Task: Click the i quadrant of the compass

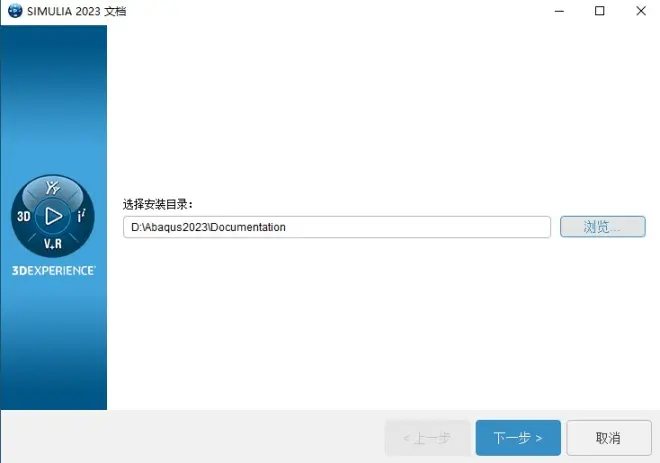Action: (x=81, y=216)
